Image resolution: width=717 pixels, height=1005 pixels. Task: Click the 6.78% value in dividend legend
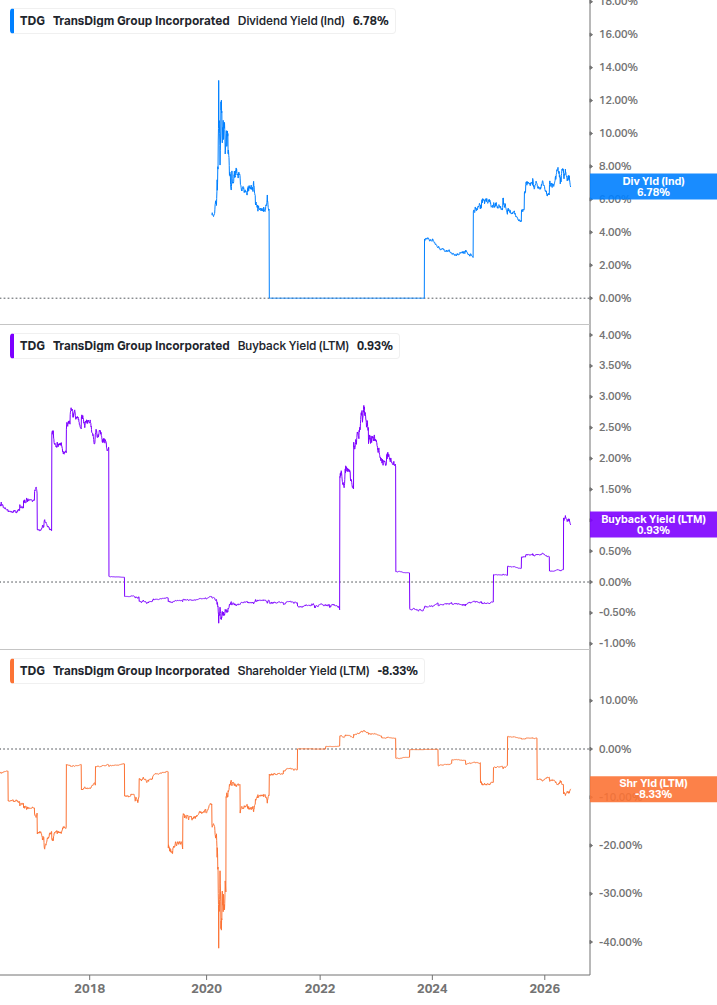click(370, 21)
